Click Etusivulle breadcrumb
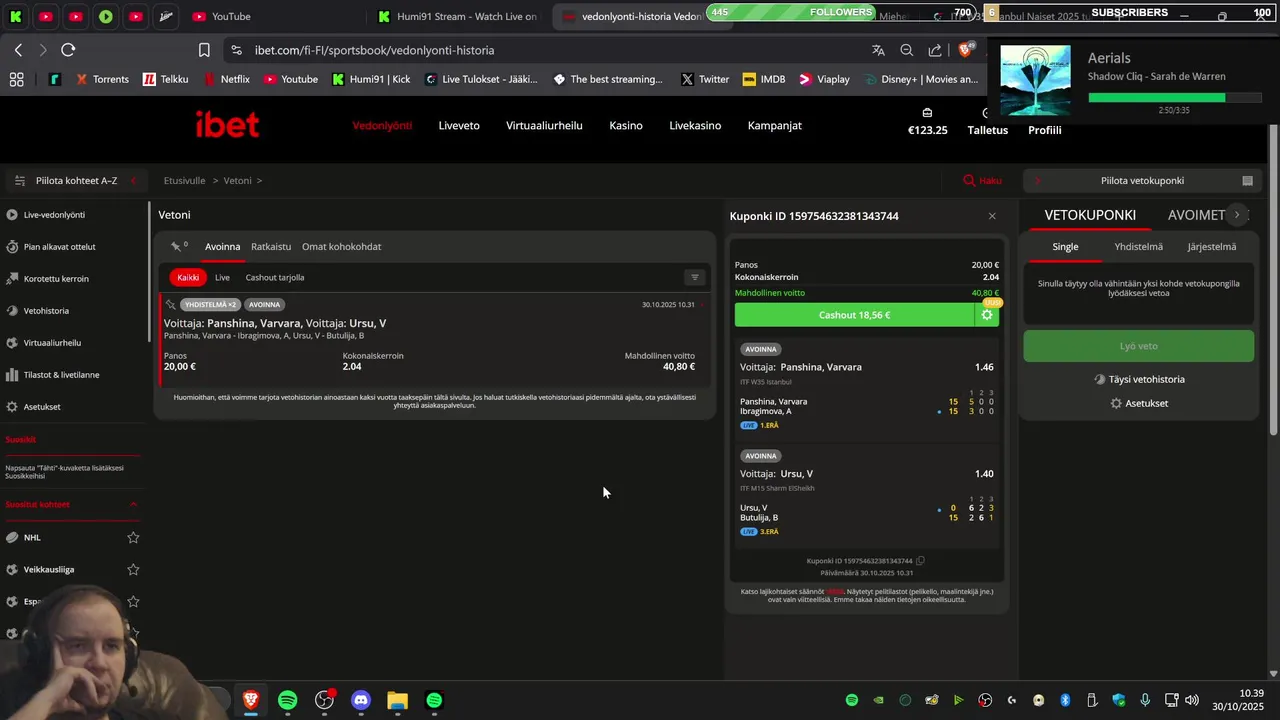1280x720 pixels. pos(184,181)
